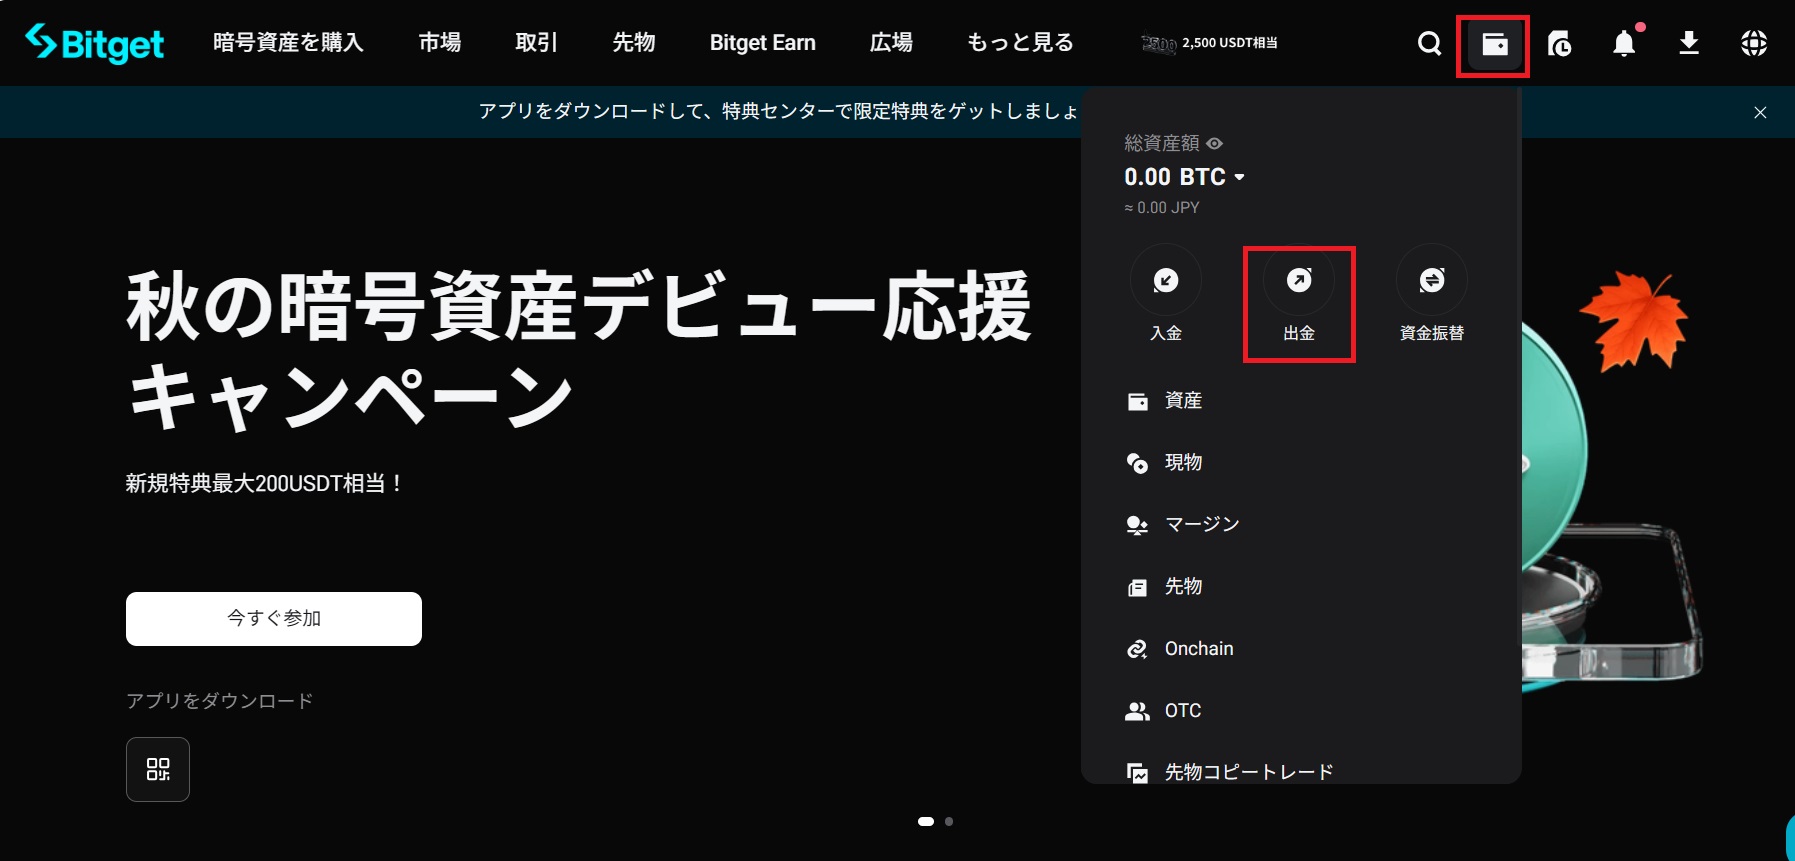Expand the BTC currency dropdown arrow

point(1240,177)
